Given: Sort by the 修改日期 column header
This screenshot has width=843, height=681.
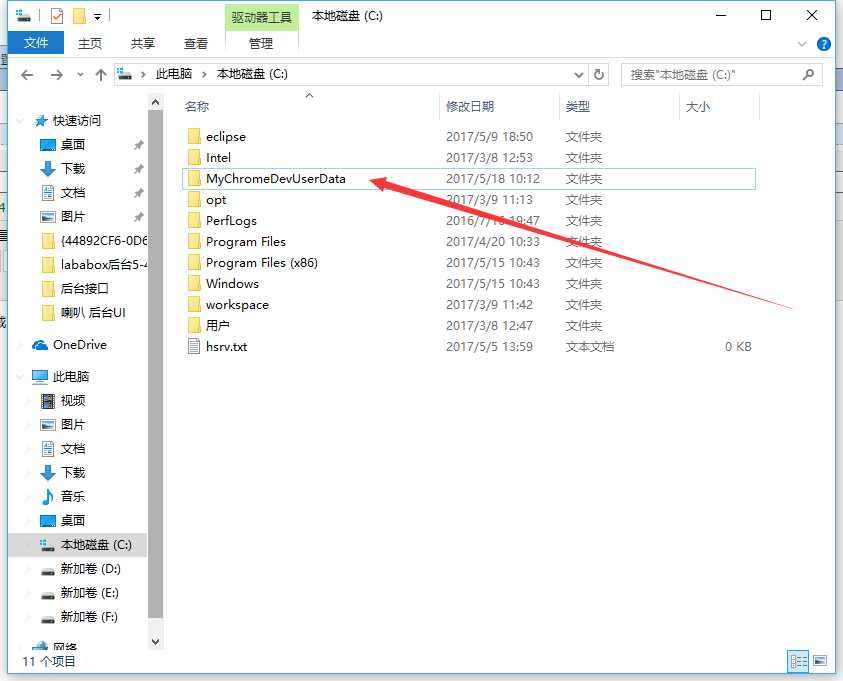Looking at the screenshot, I should tap(470, 106).
